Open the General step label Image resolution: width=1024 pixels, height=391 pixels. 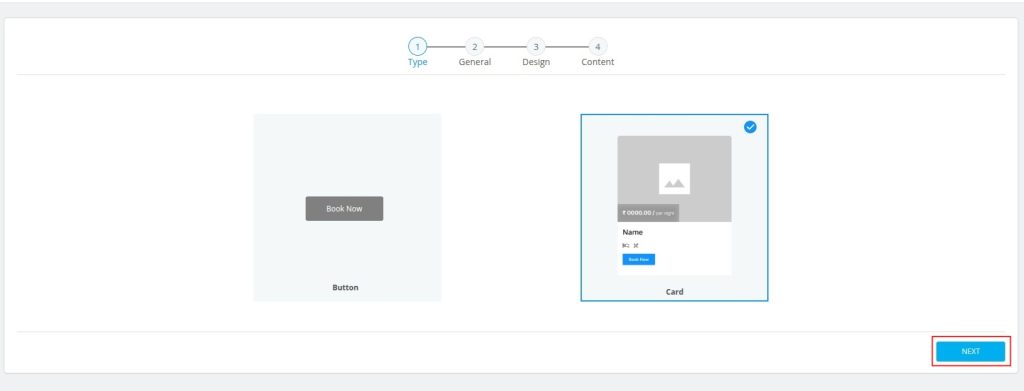[475, 62]
